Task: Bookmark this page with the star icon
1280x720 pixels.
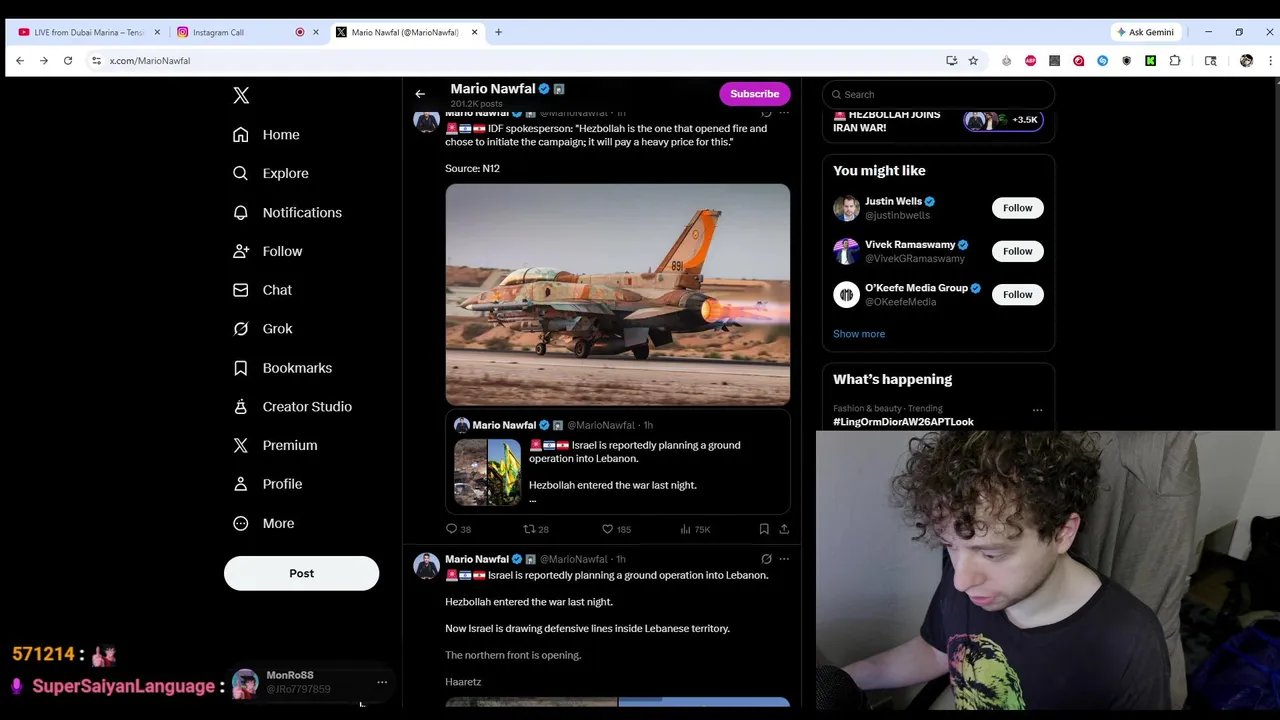Action: tap(973, 61)
